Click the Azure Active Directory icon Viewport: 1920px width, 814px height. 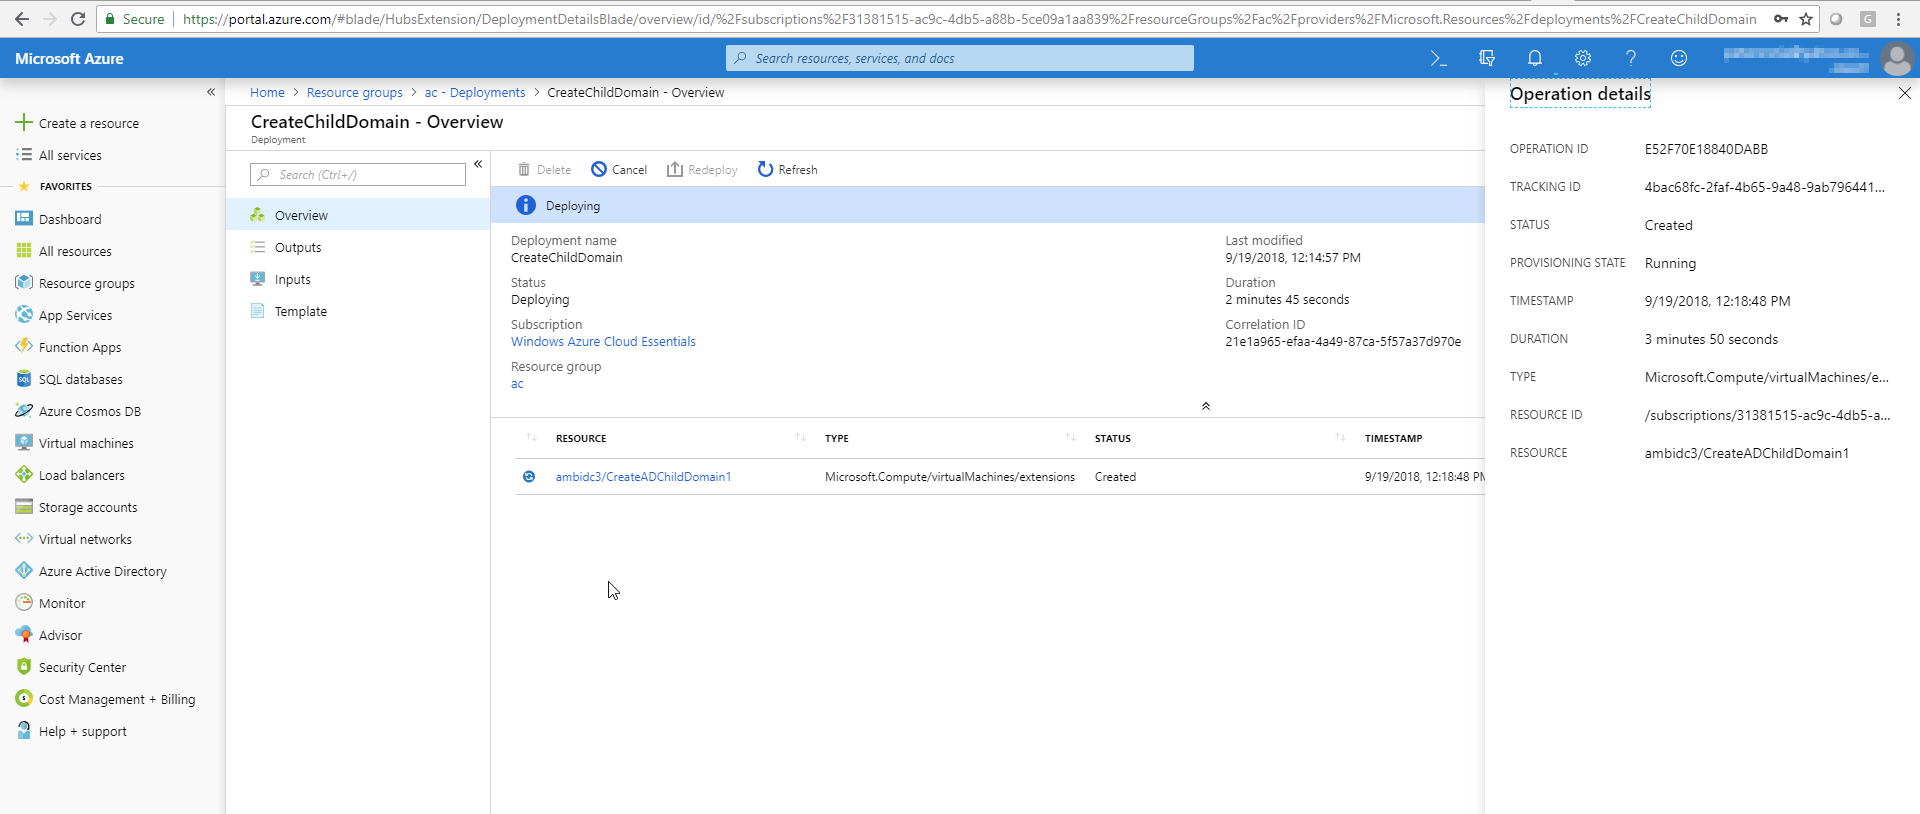point(24,570)
